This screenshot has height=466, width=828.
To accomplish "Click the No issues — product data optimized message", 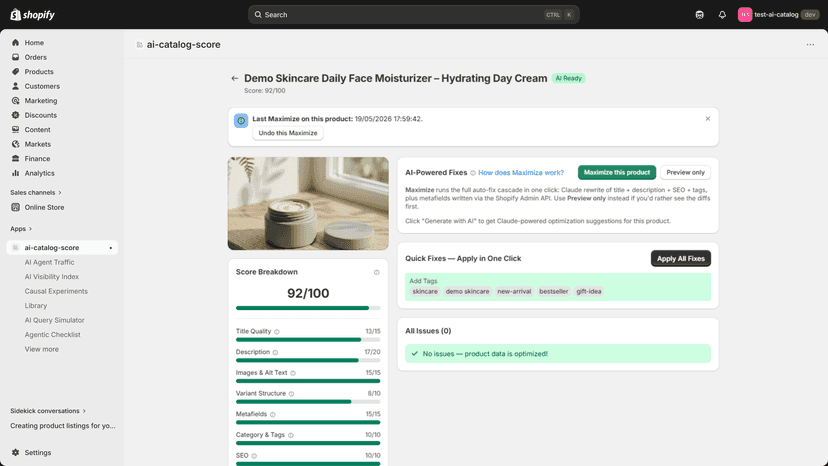I will pos(558,353).
